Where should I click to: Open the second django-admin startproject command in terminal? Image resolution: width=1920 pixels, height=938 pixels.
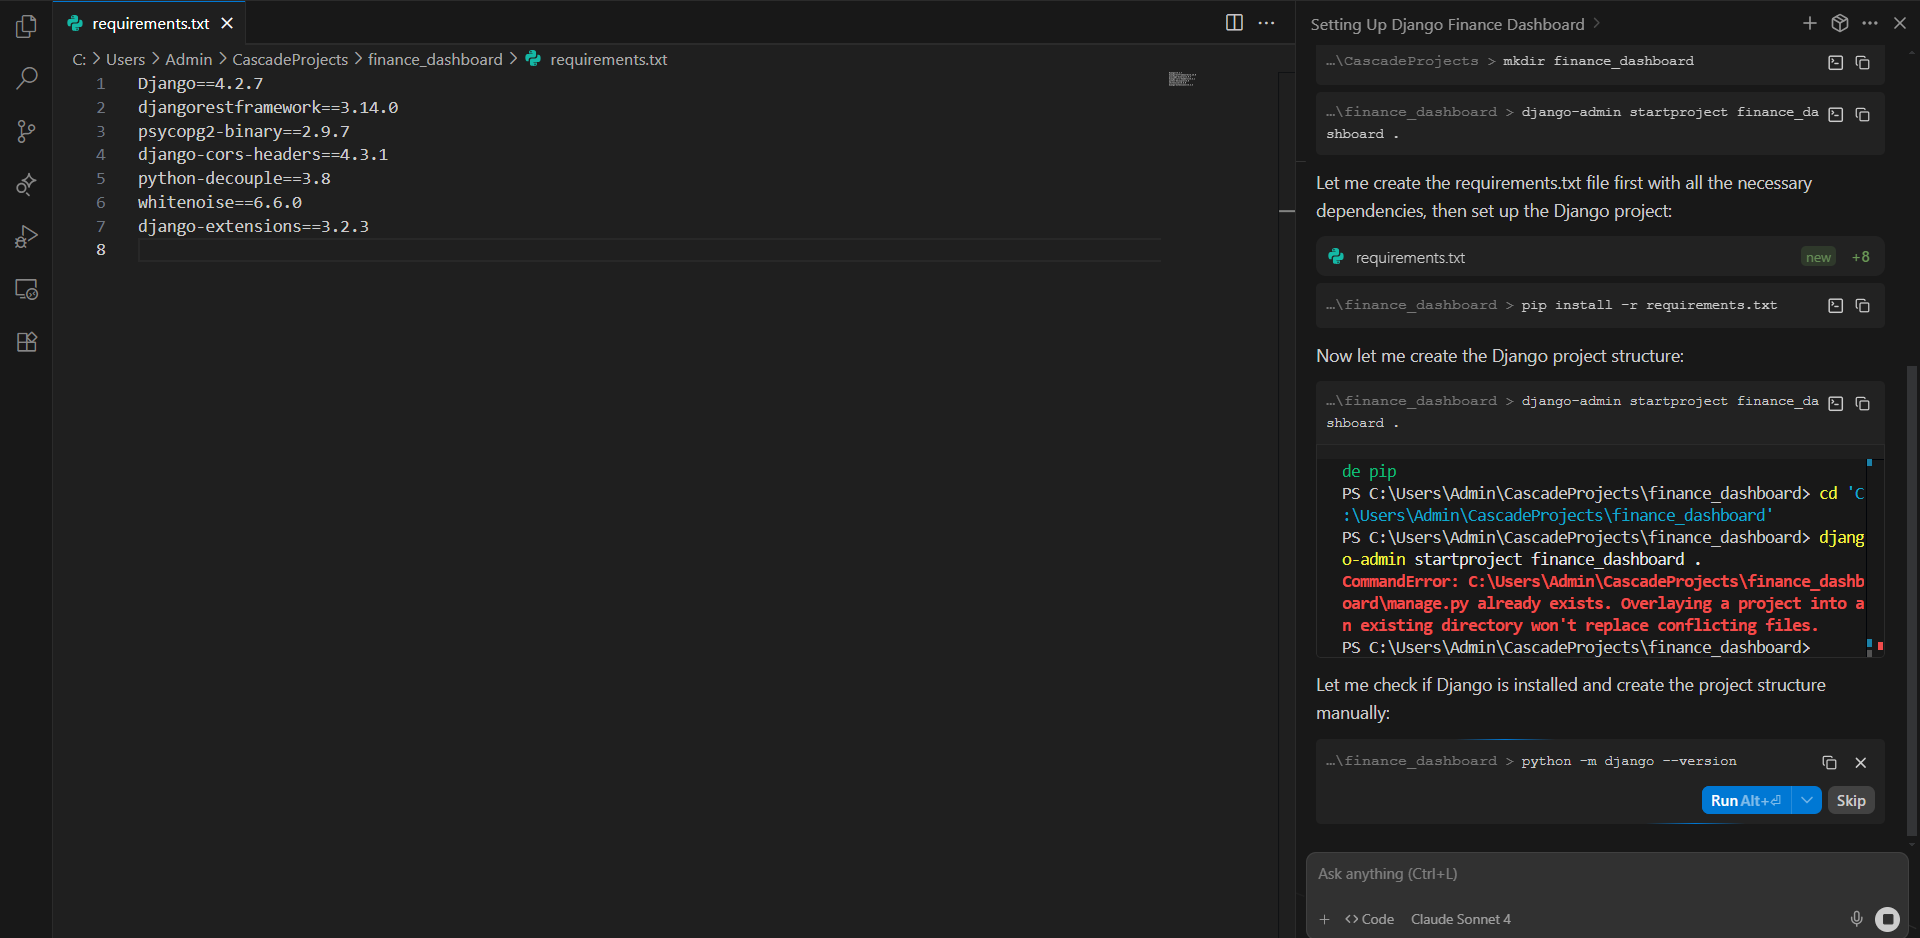(x=1835, y=403)
